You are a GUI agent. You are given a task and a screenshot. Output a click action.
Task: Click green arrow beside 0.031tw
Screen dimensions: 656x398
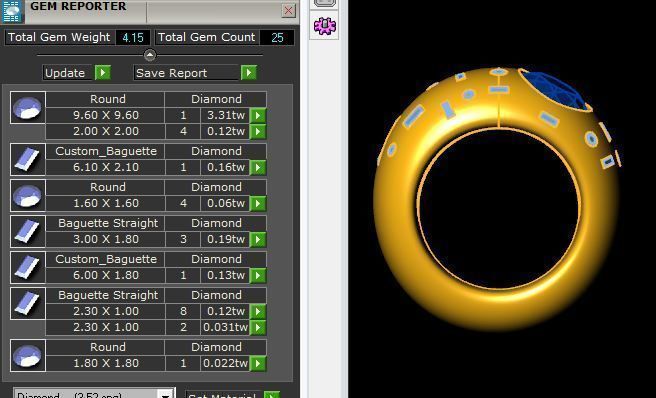258,327
